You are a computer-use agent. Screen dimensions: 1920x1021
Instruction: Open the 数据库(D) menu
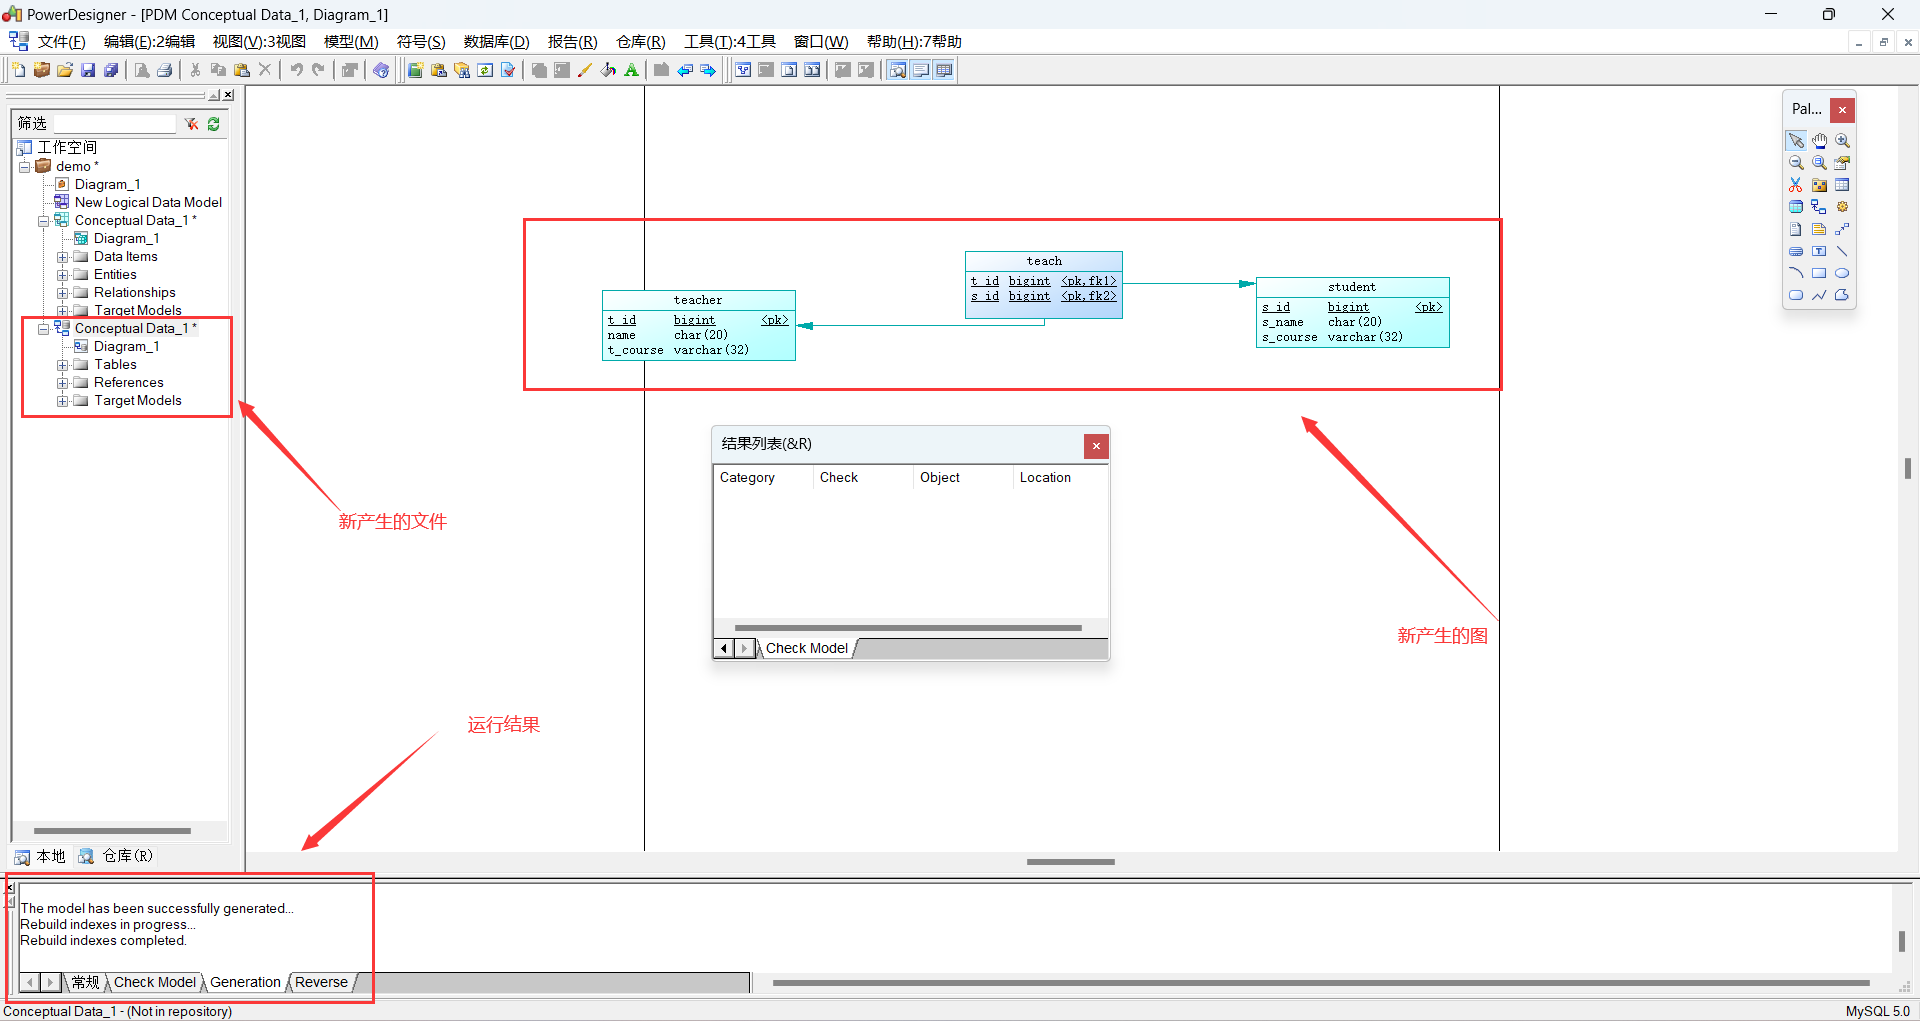[x=496, y=42]
